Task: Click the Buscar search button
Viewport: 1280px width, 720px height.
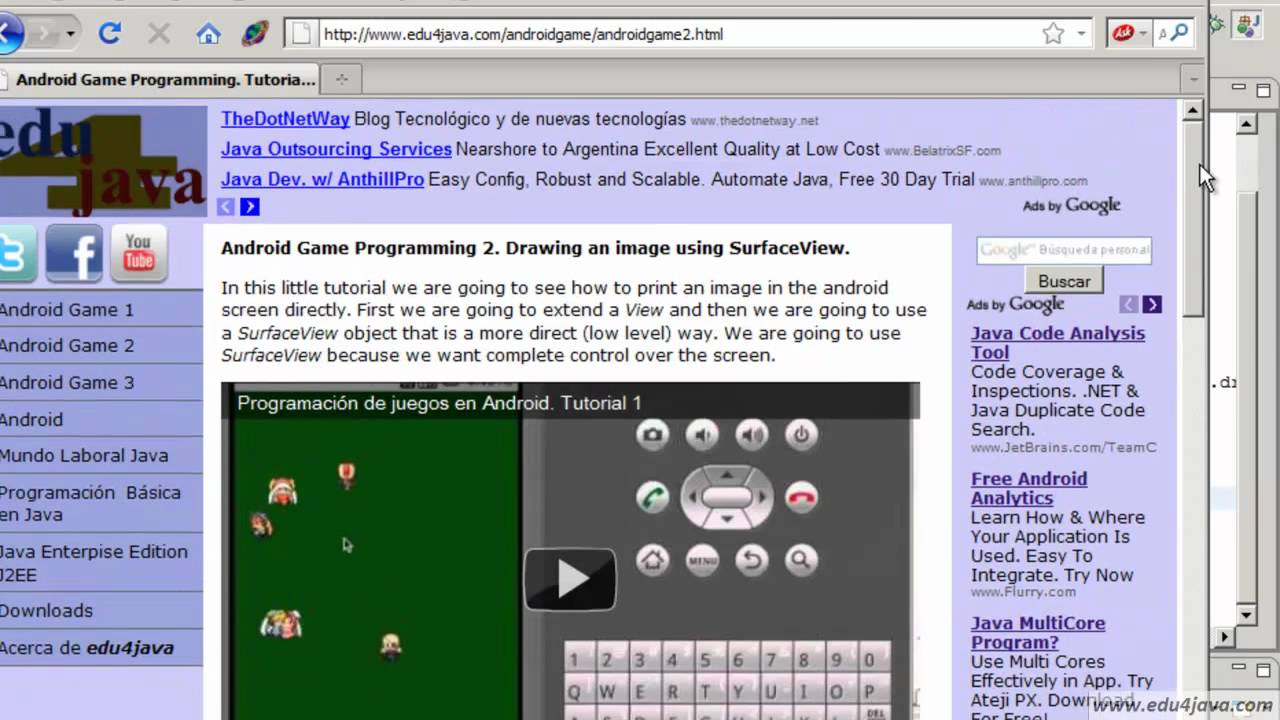Action: point(1064,281)
